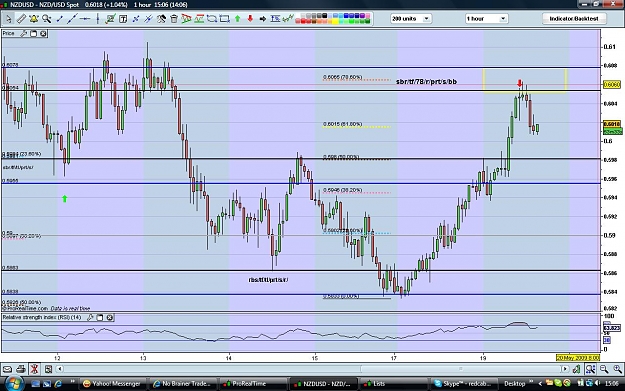Open the 200 units dropdown
The image size is (625, 391).
tap(411, 19)
